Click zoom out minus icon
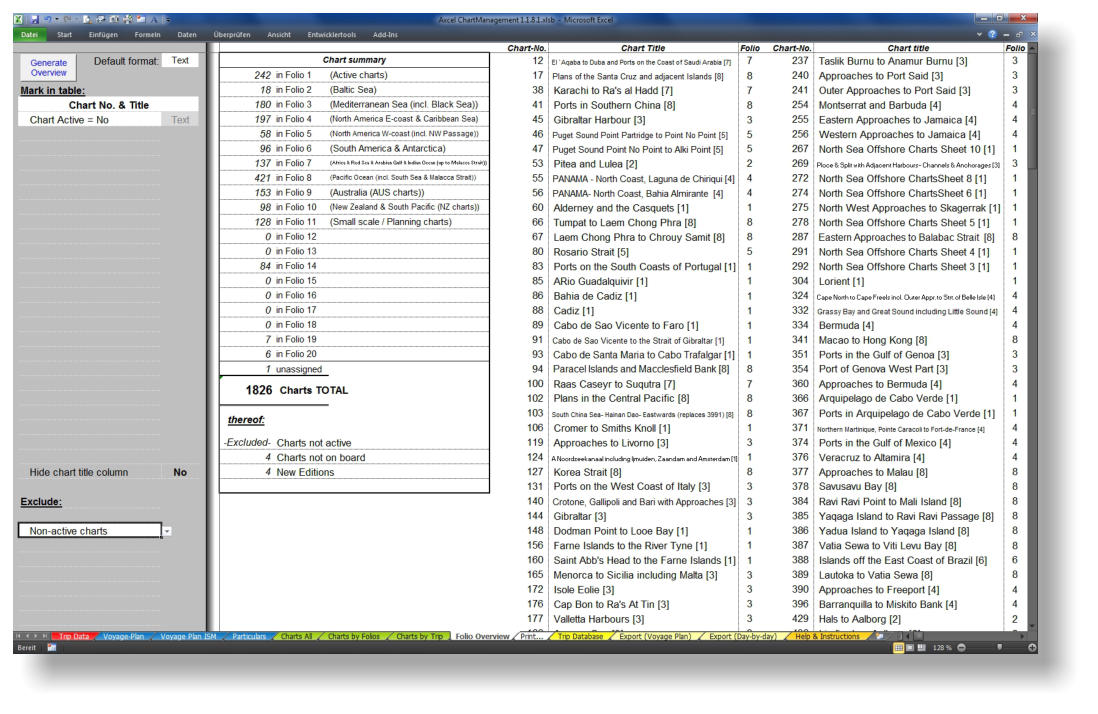Image resolution: width=1098 pixels, height=714 pixels. click(x=963, y=647)
